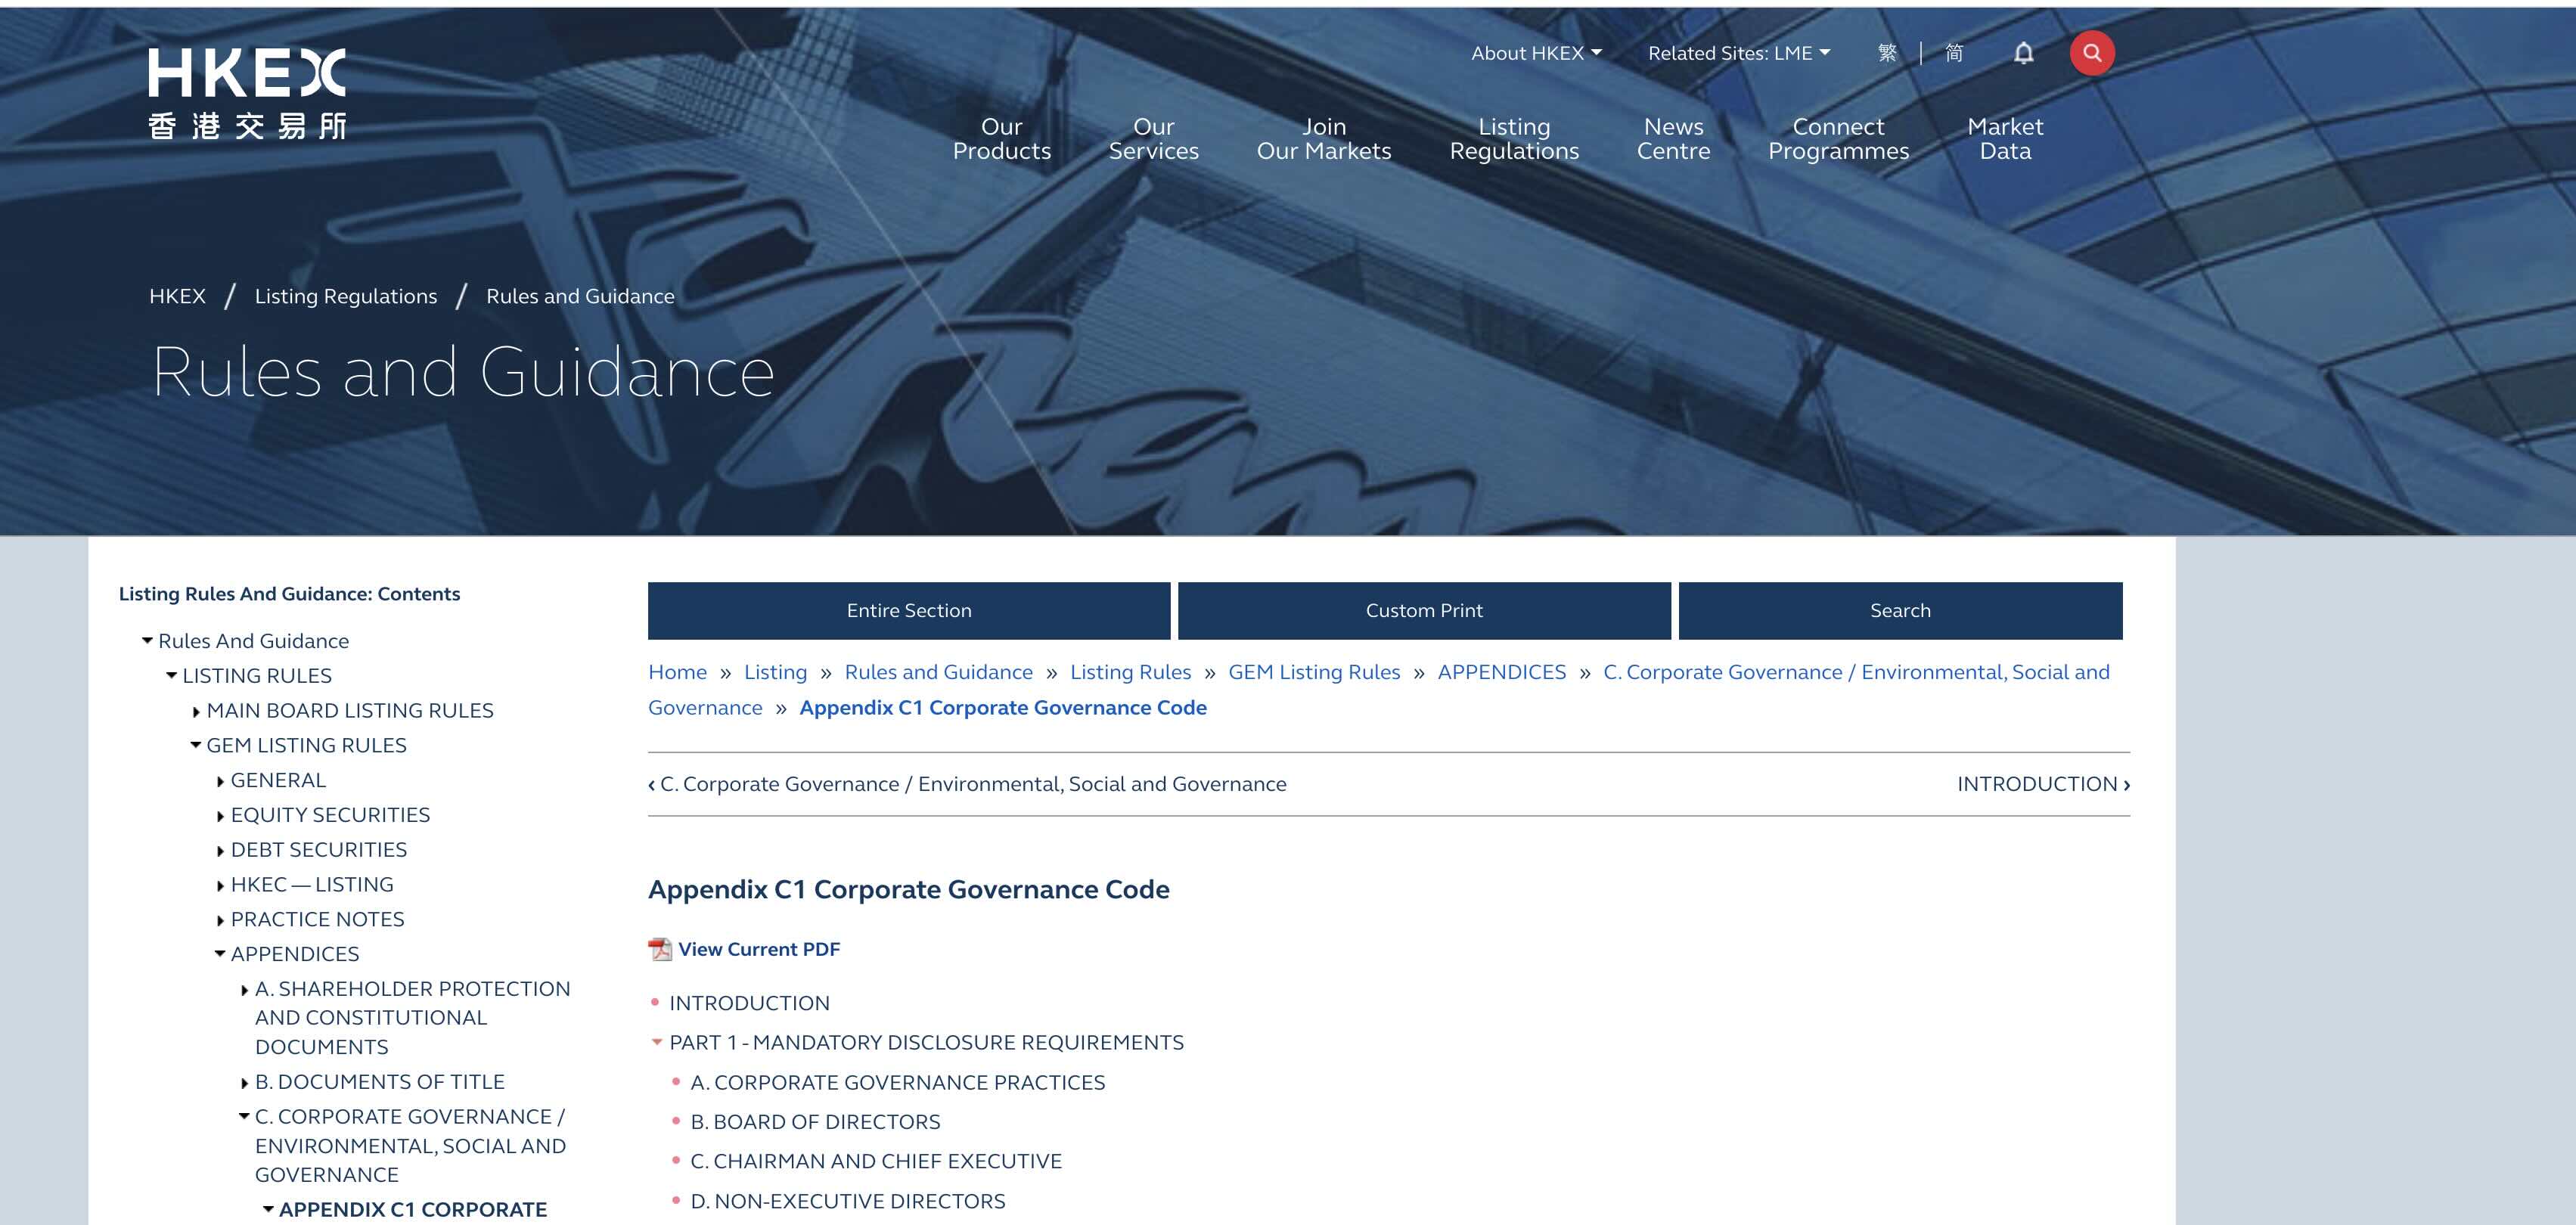
Task: Expand EQUITY SECURITIES tree item
Action: pos(220,816)
